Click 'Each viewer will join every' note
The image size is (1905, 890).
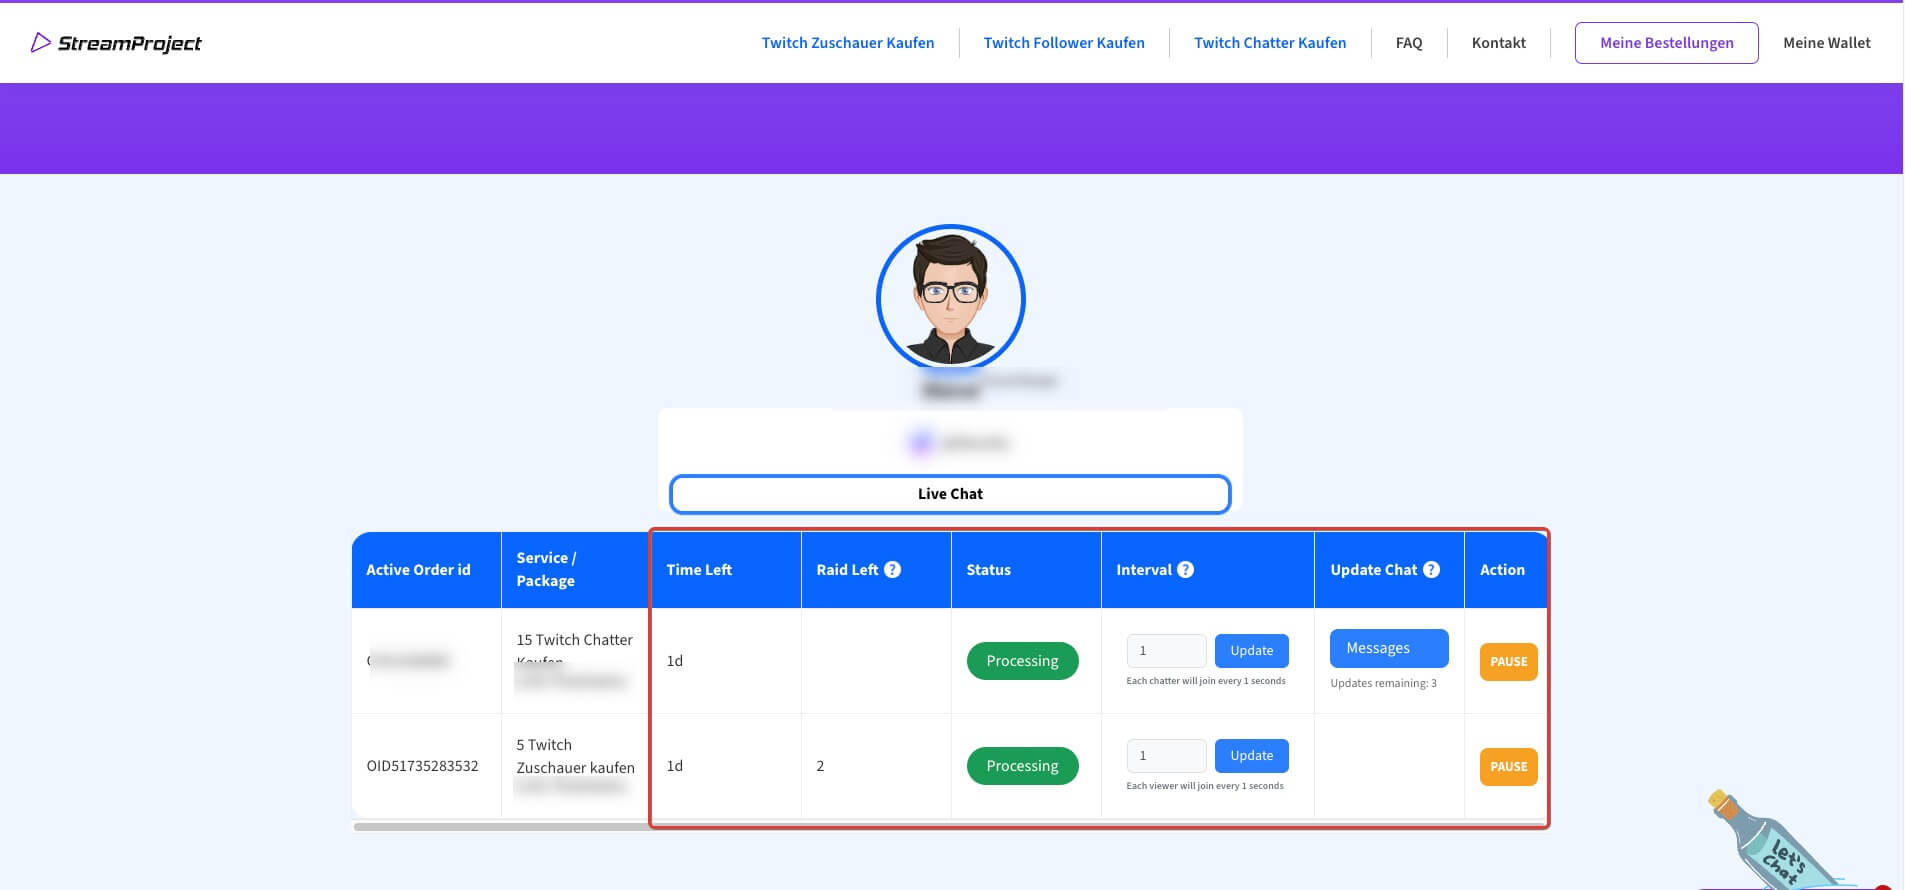1205,786
